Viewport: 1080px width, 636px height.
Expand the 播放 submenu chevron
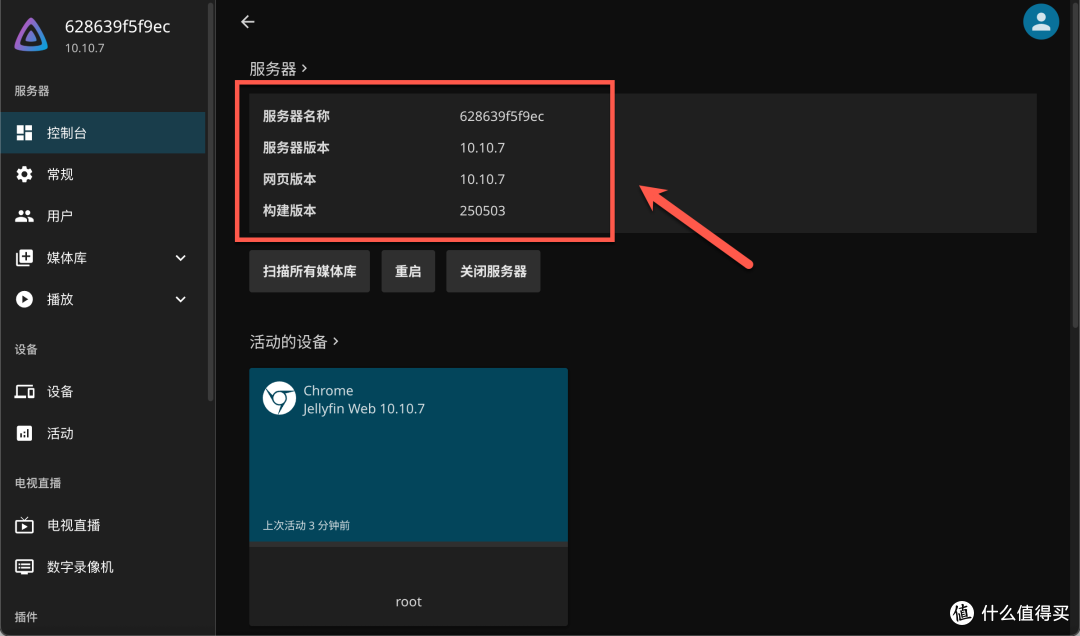tap(180, 299)
